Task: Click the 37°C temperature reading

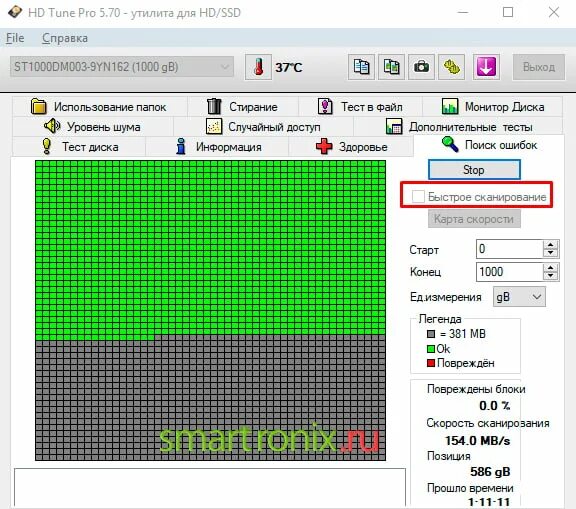Action: 289,68
